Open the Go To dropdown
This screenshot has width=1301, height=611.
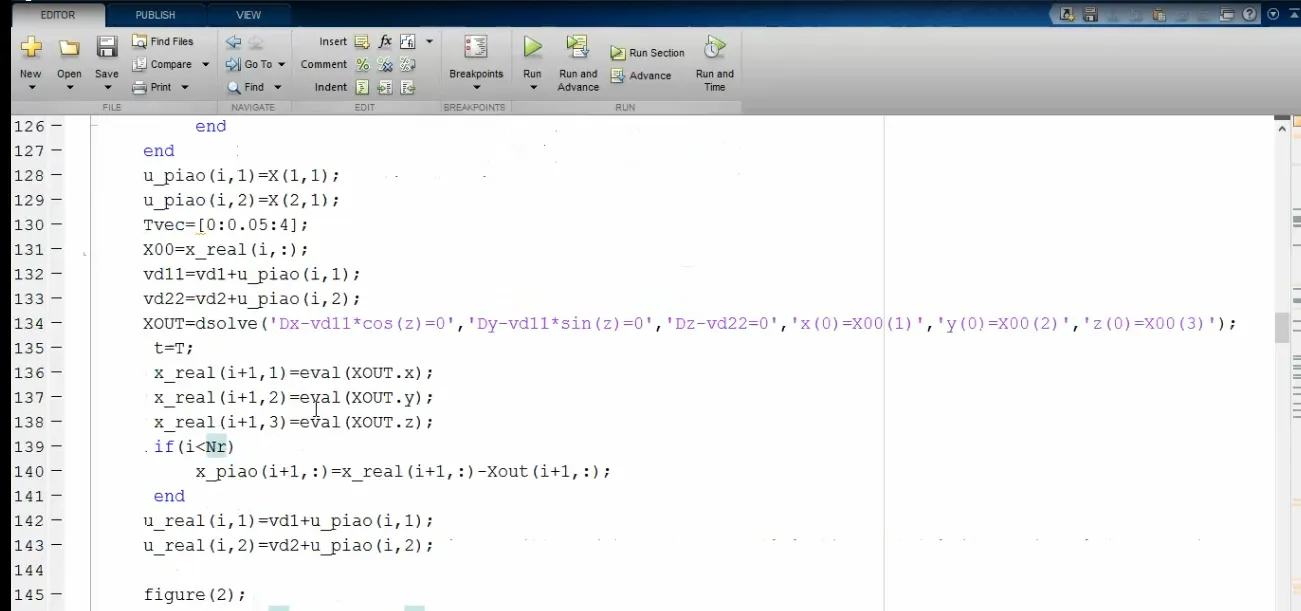click(281, 65)
